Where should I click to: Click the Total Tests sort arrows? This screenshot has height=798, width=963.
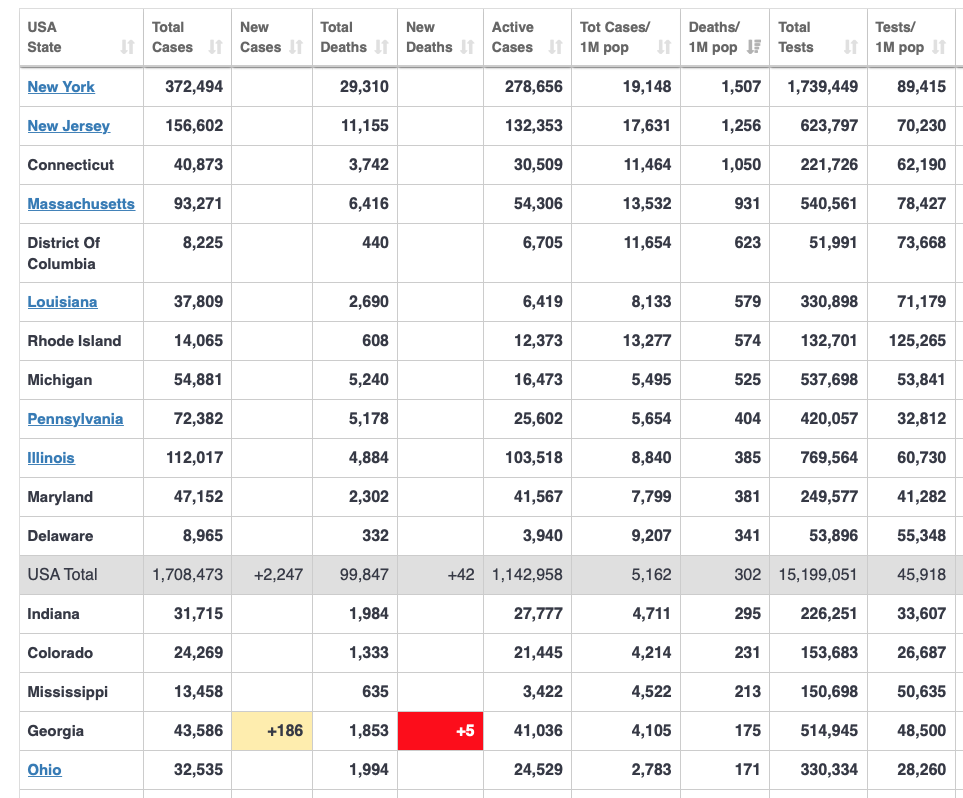tap(850, 47)
